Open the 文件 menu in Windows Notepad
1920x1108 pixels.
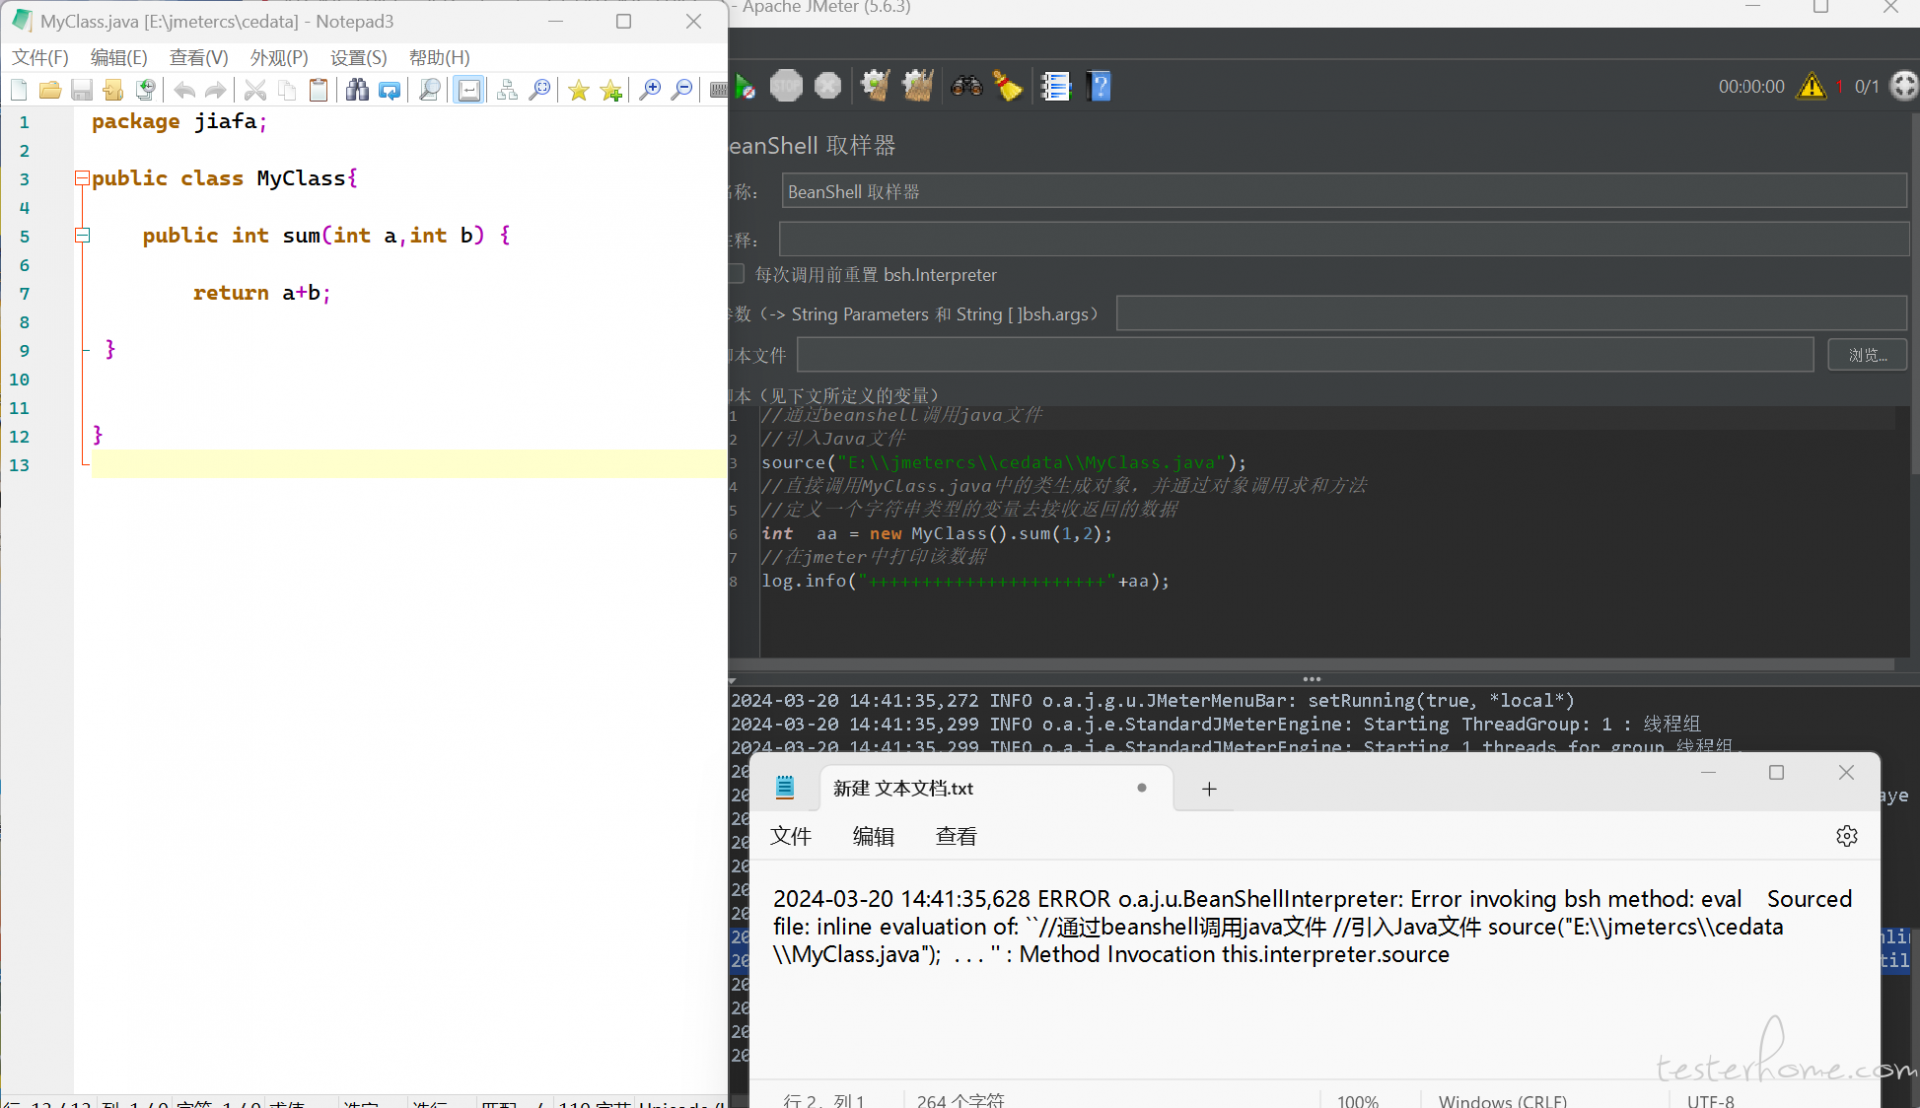click(791, 836)
